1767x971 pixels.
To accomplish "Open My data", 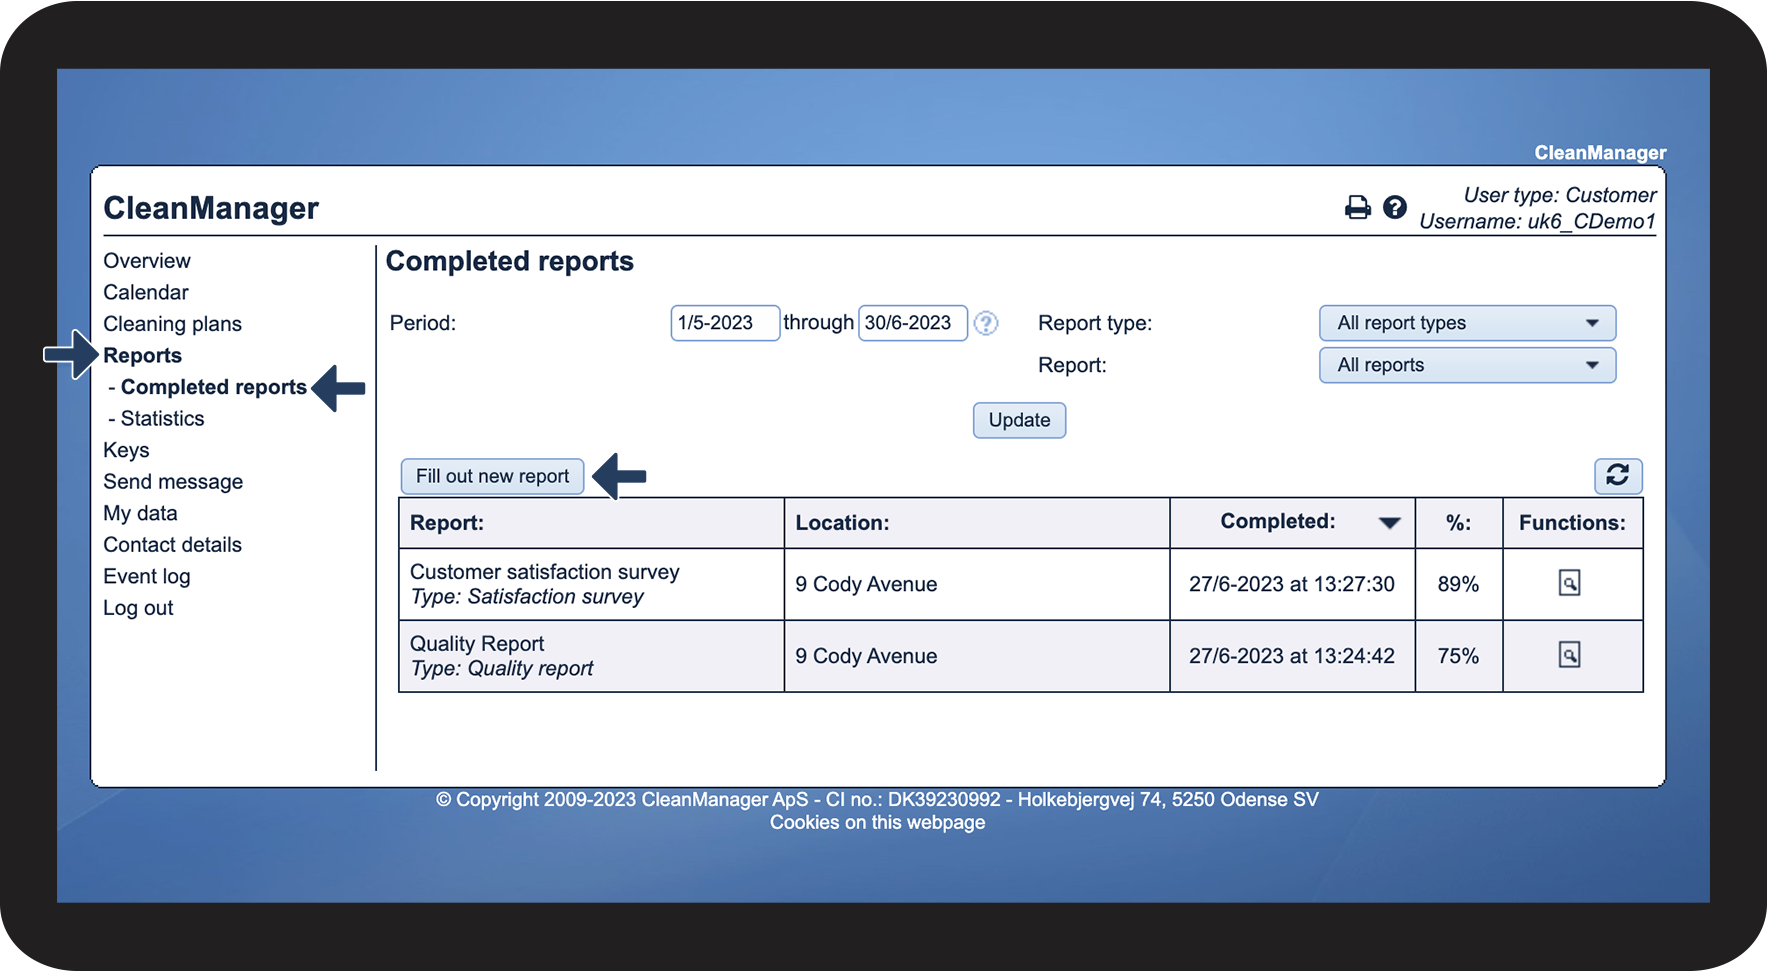I will click(140, 513).
